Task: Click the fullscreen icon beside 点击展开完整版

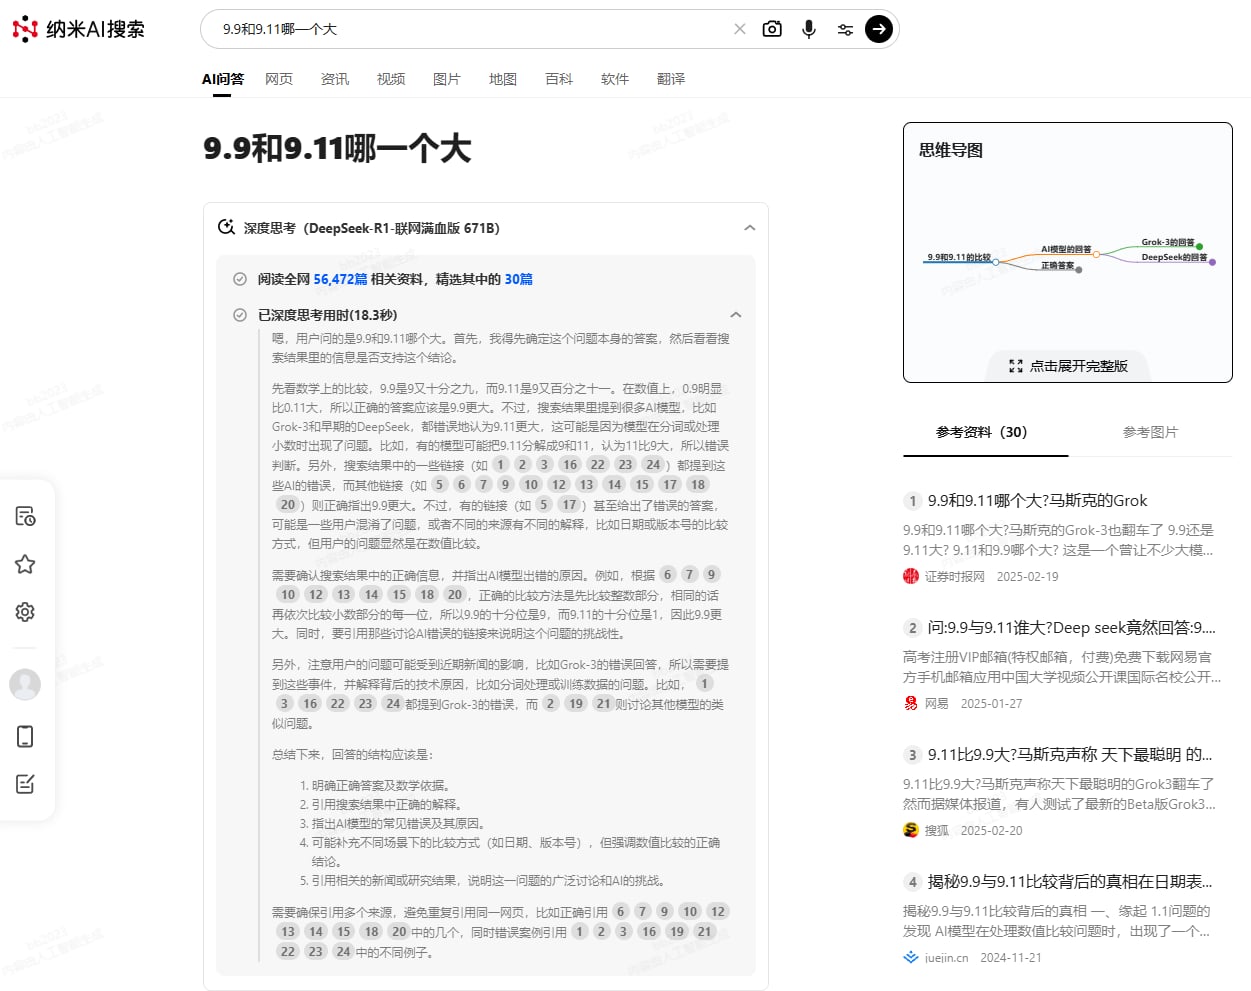Action: 1016,366
